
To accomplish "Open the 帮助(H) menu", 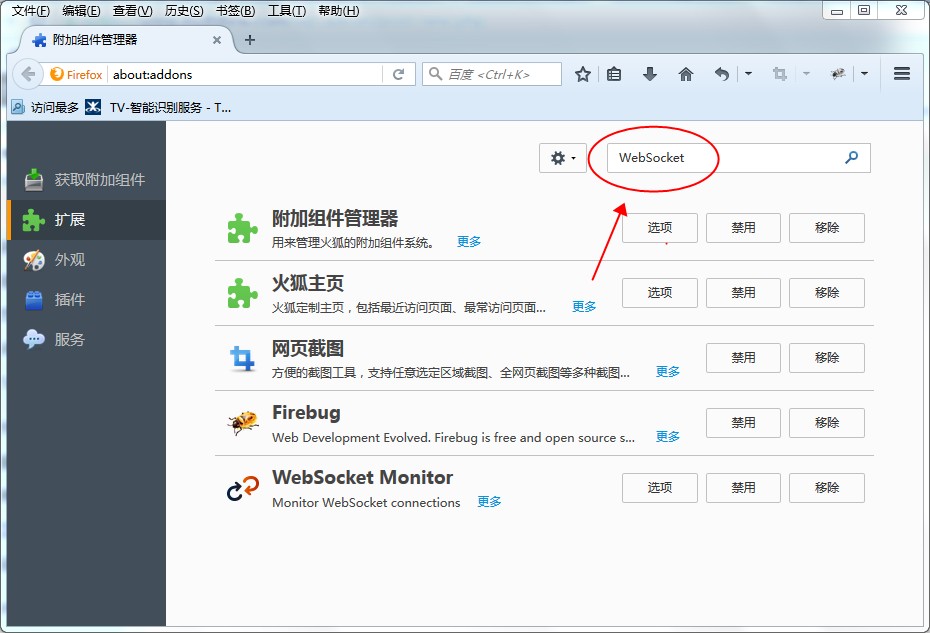I will coord(338,11).
